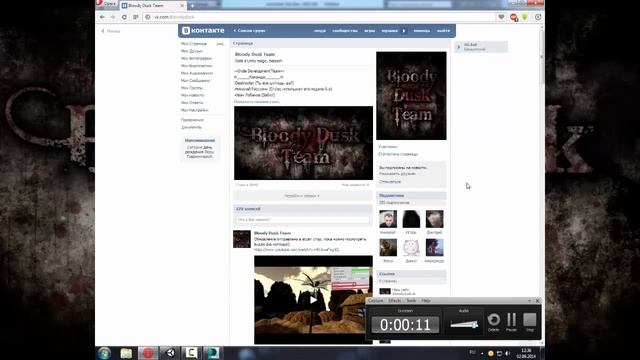Image resolution: width=640 pixels, height=360 pixels.
Task: Open 'Мои Ответы' in the left sidebar
Action: tap(192, 102)
